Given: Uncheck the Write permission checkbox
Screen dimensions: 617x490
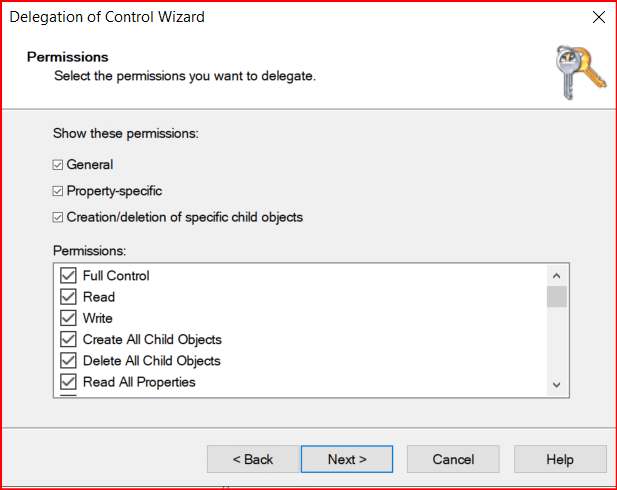Looking at the screenshot, I should point(69,318).
